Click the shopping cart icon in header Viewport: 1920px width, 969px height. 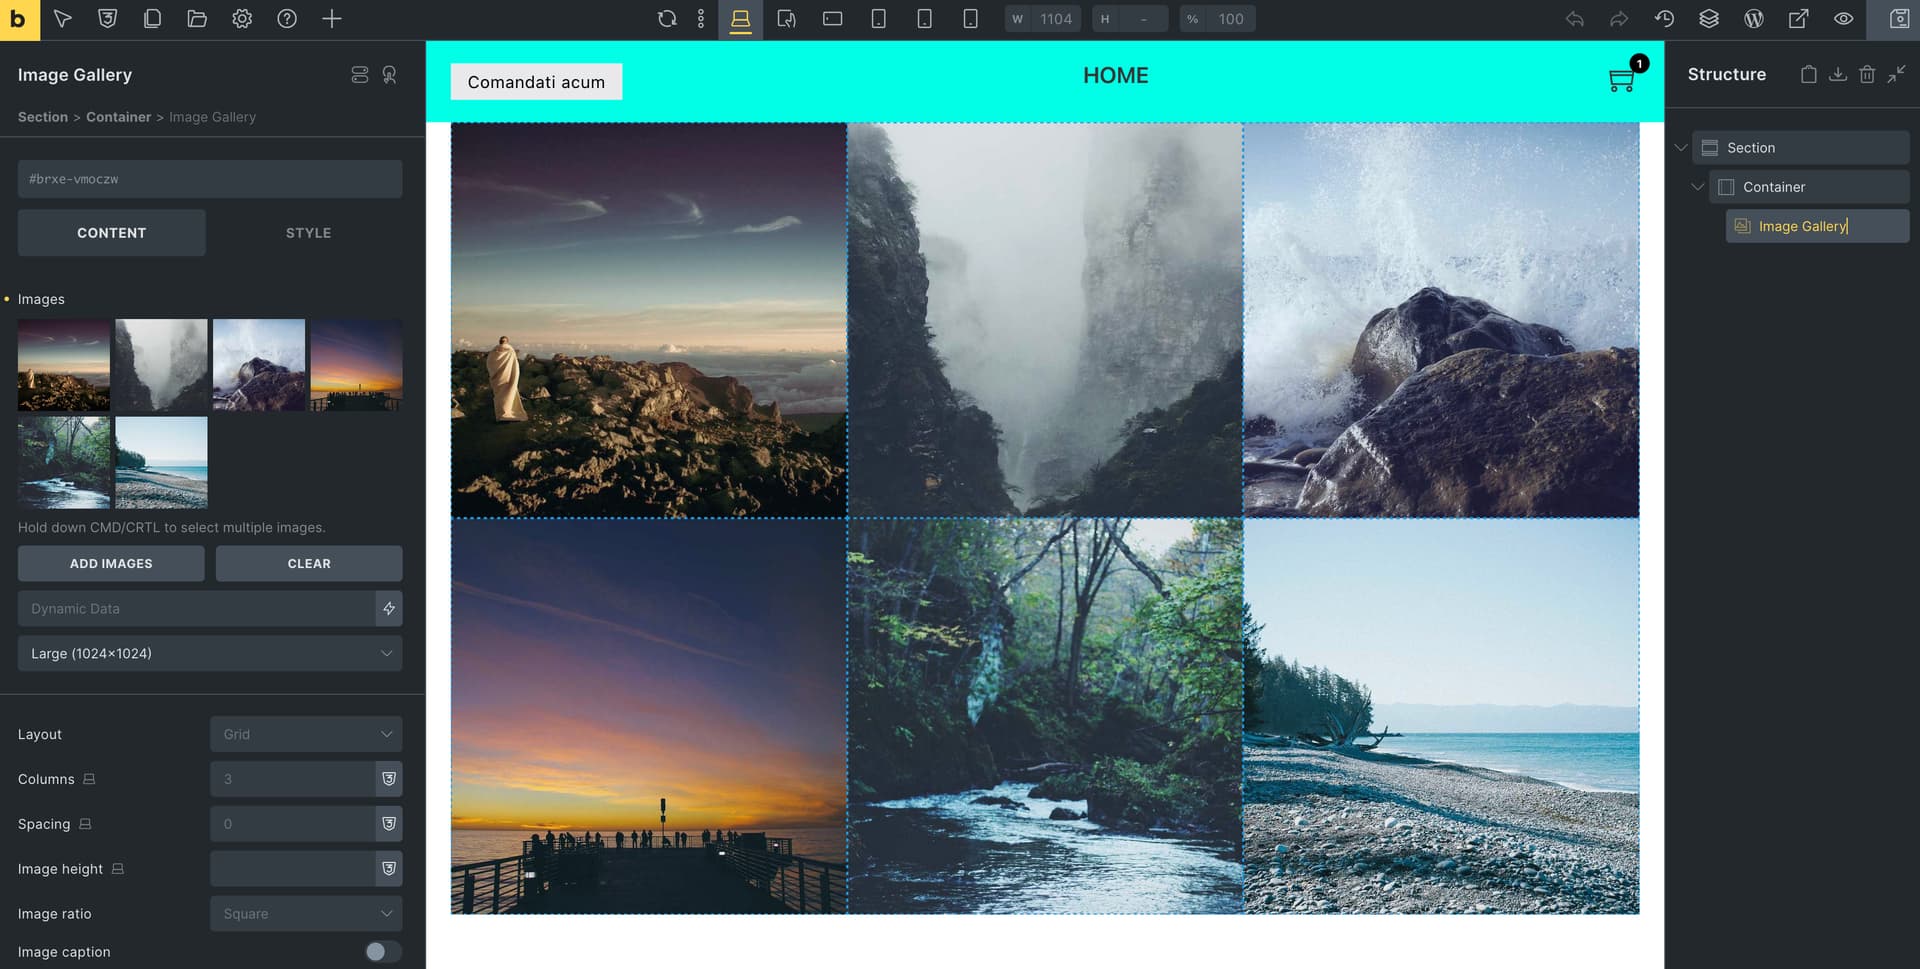(x=1621, y=80)
